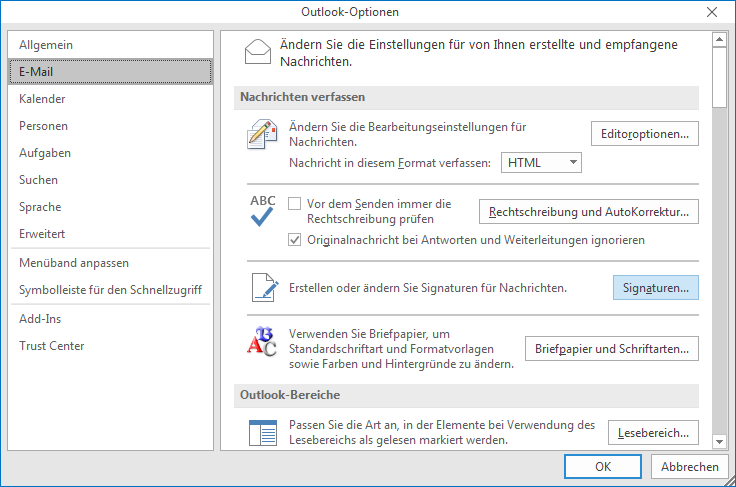
Task: Click the vertical scrollbar thumb
Action: pos(719,77)
